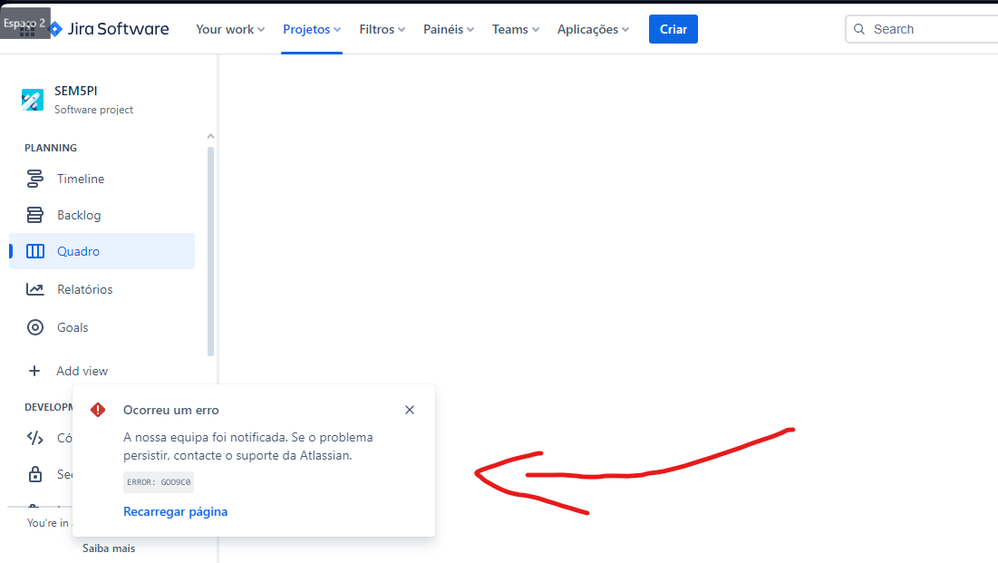
Task: Click the search magnifier icon
Action: (859, 29)
